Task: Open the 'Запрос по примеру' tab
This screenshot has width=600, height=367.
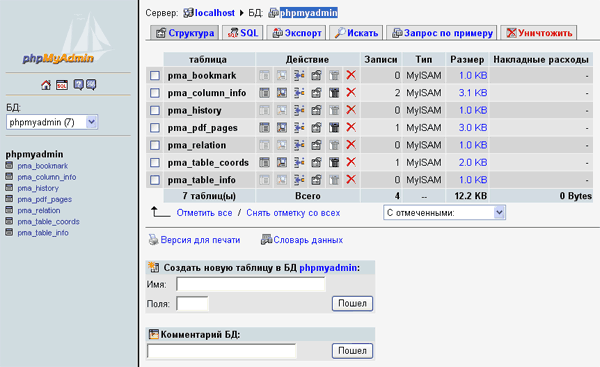Action: coord(442,33)
